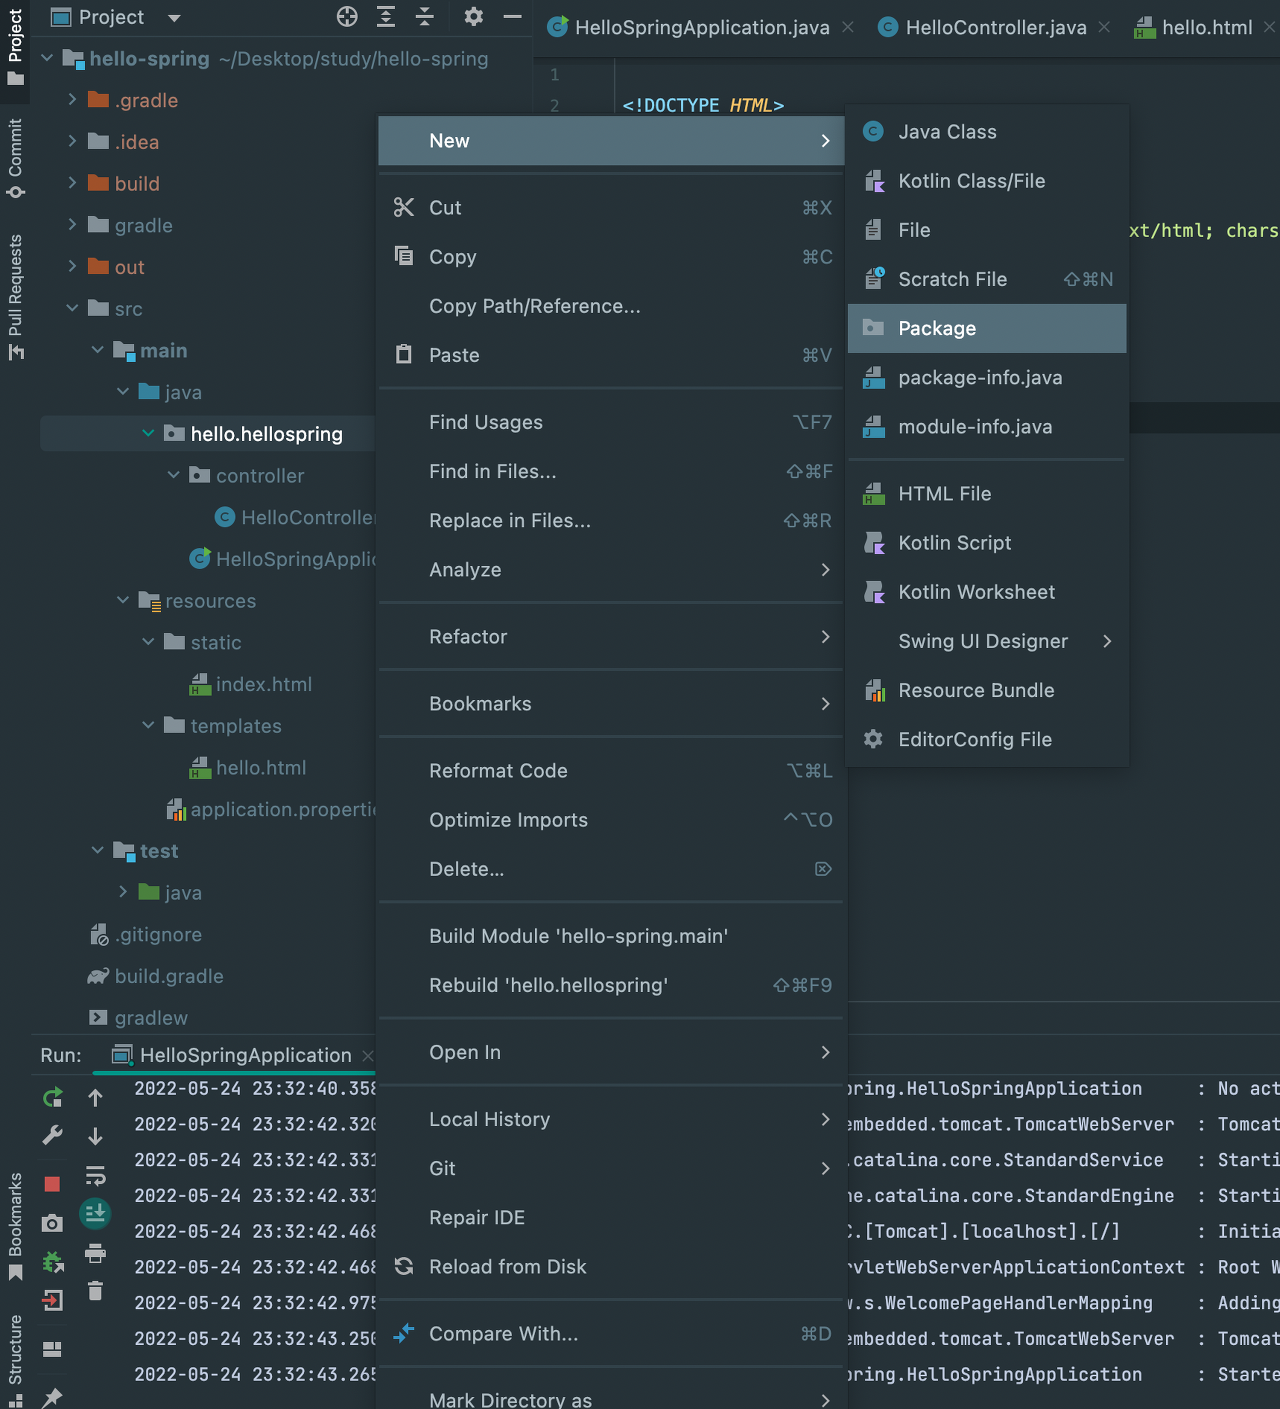Click the print icon in Run console
The height and width of the screenshot is (1409, 1280).
tap(95, 1253)
